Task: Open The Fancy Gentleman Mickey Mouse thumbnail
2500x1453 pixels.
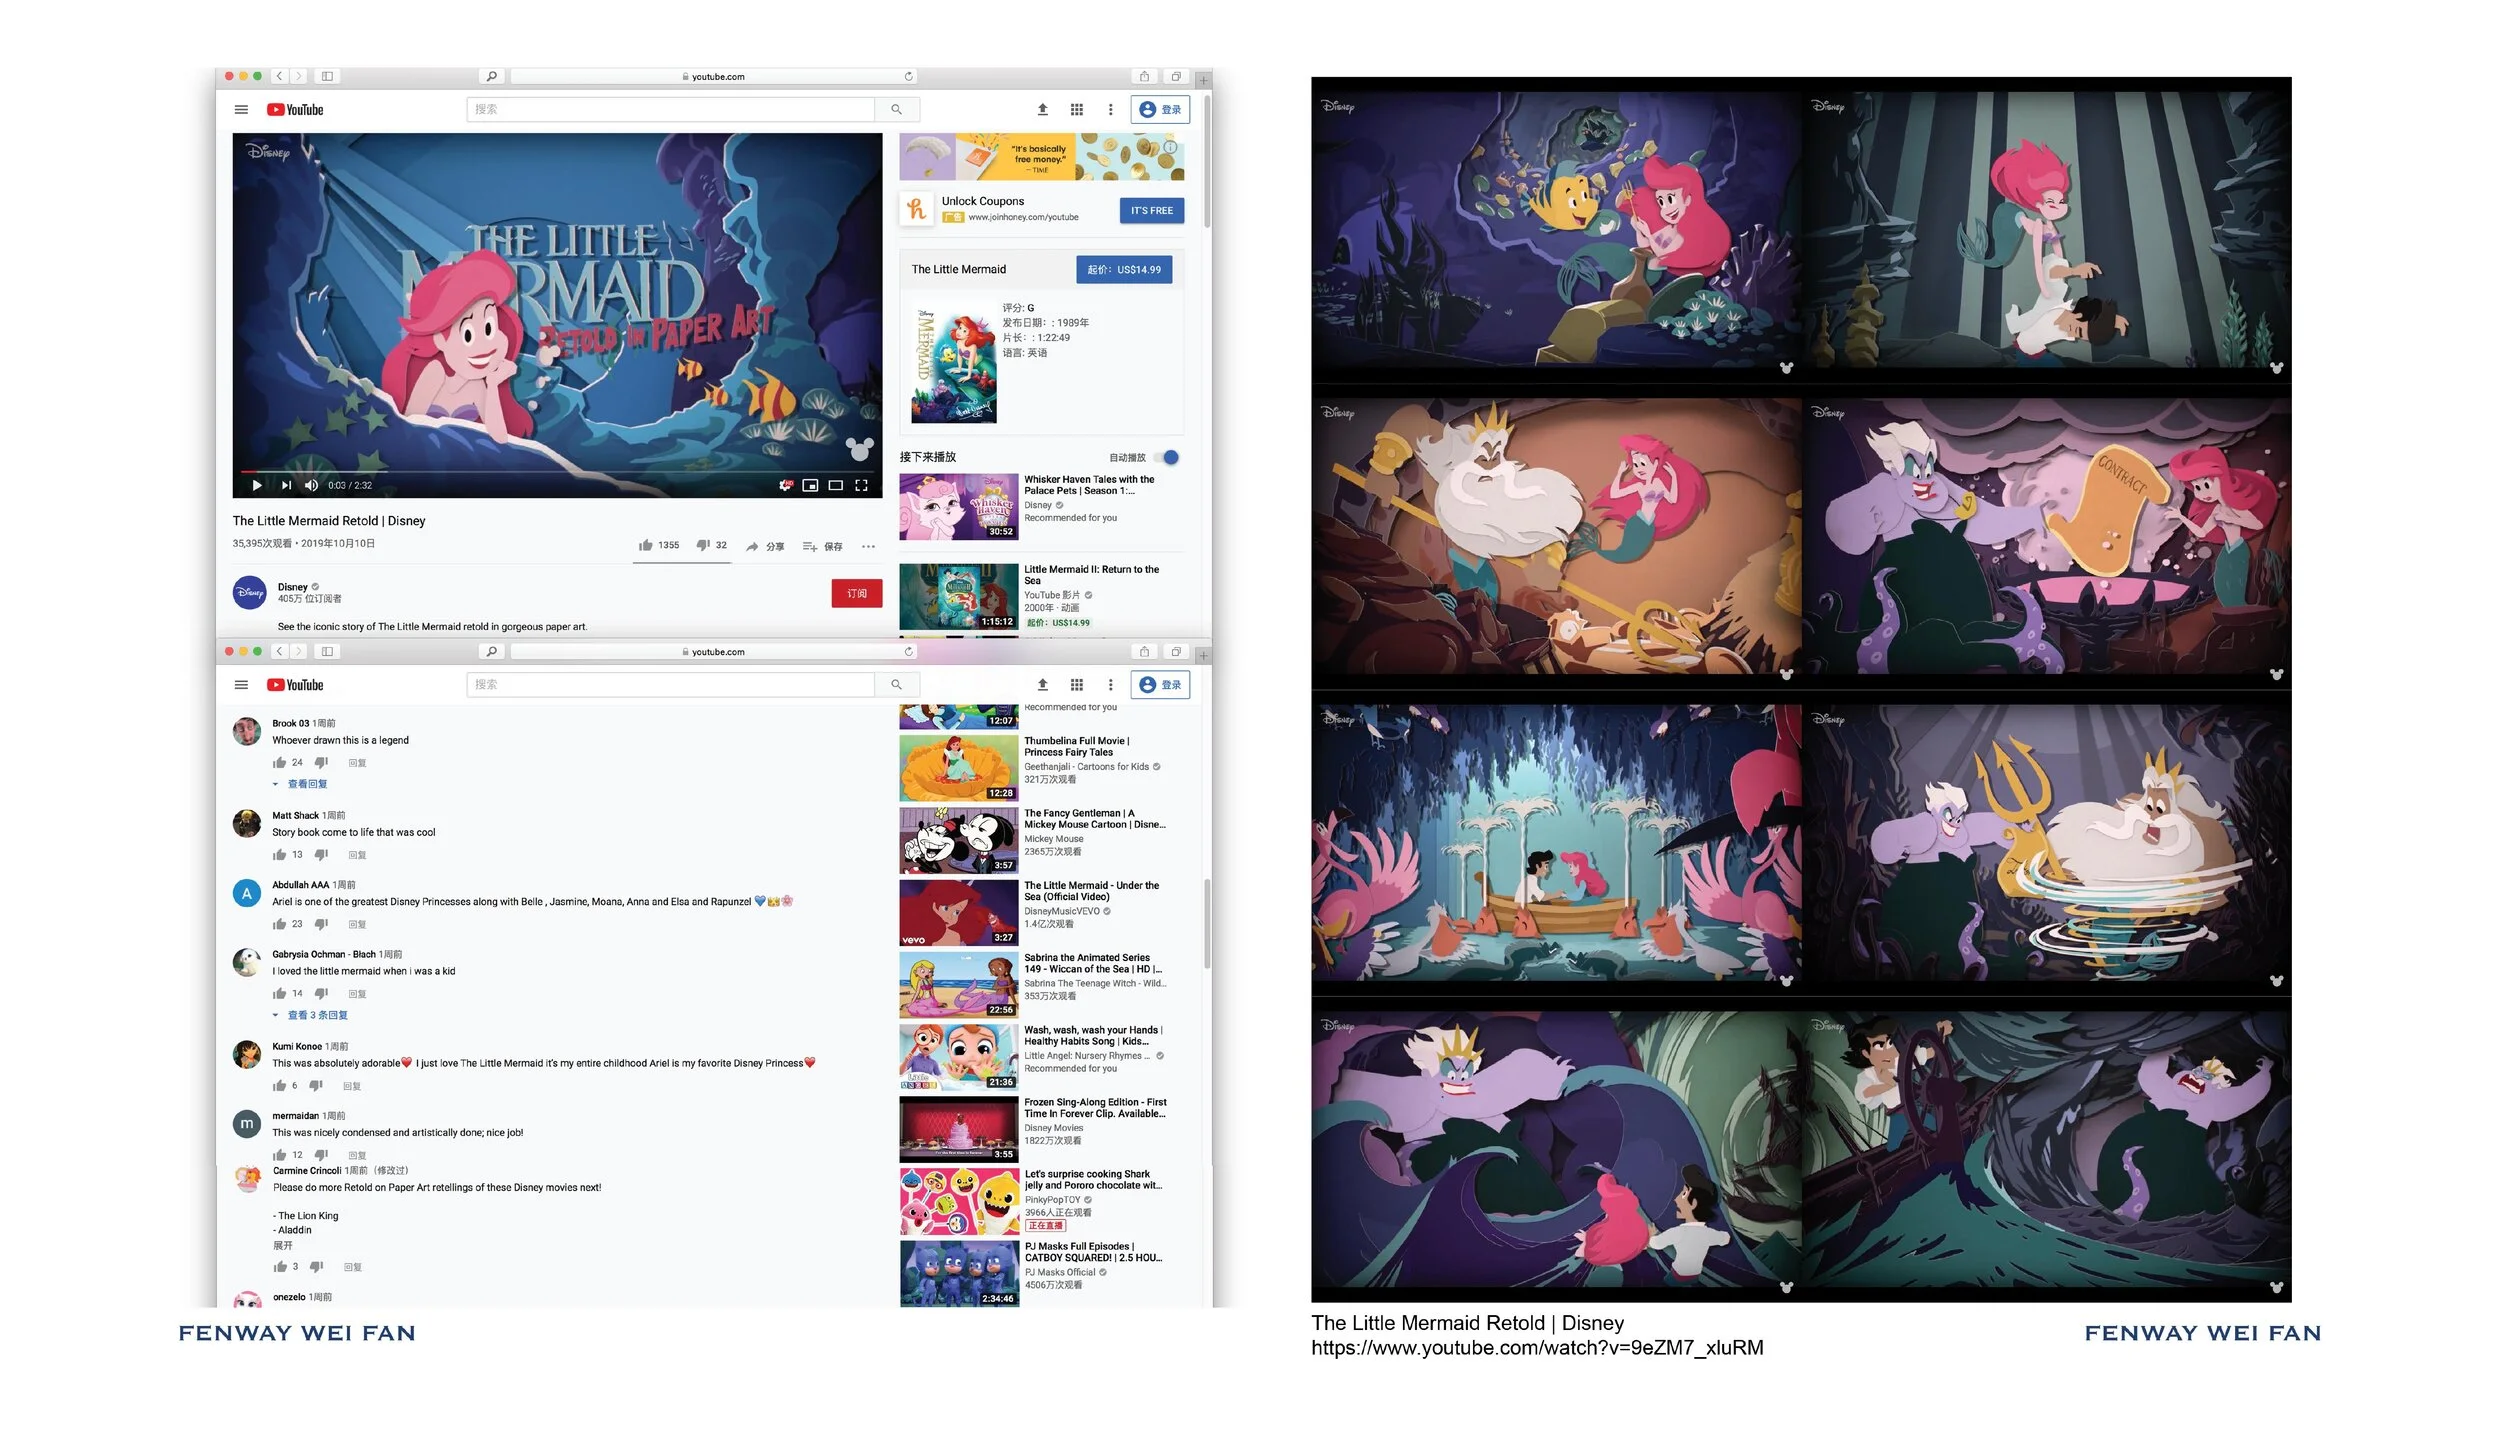Action: [958, 841]
